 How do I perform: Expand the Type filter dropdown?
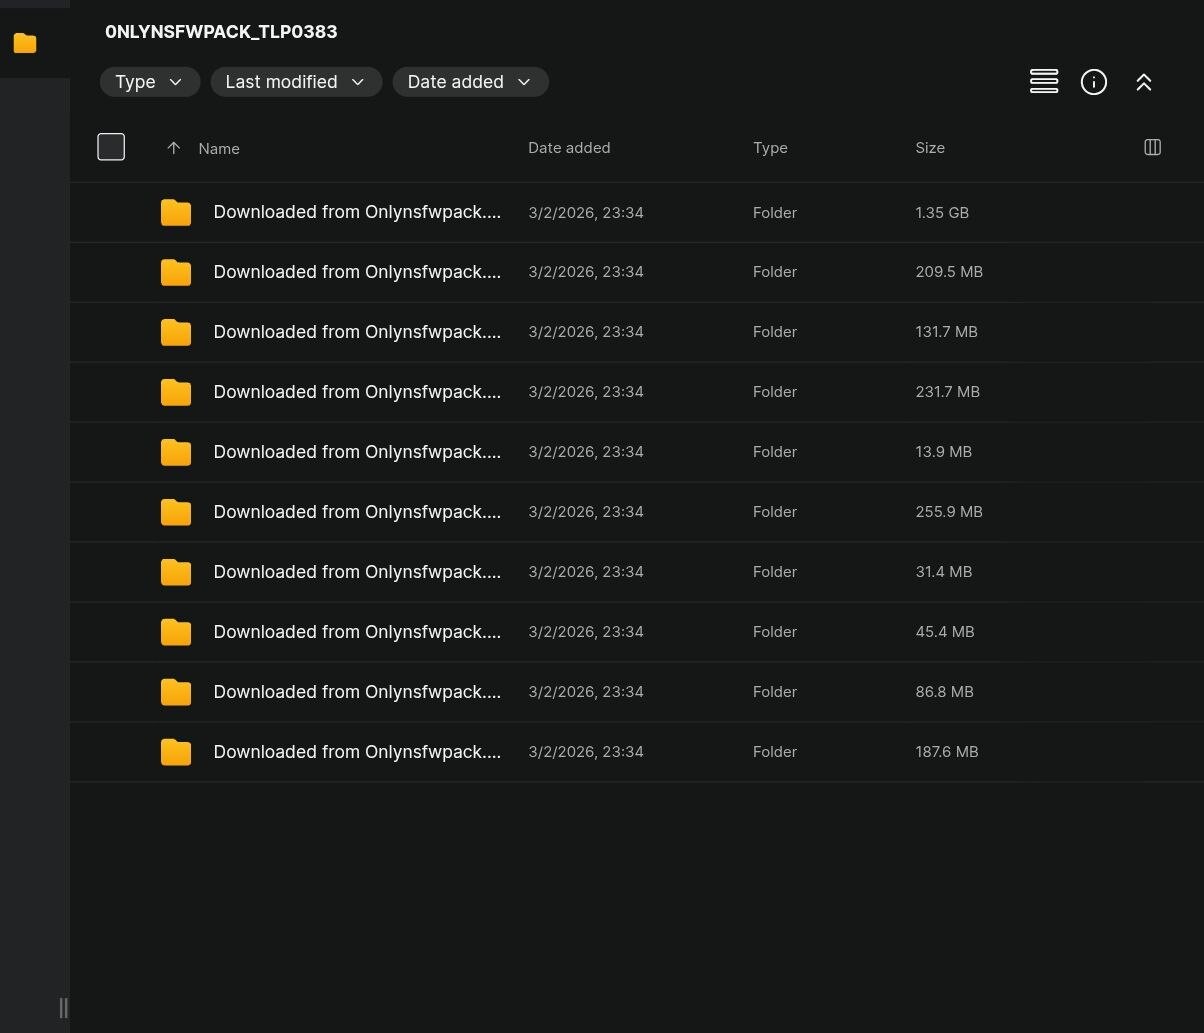149,82
